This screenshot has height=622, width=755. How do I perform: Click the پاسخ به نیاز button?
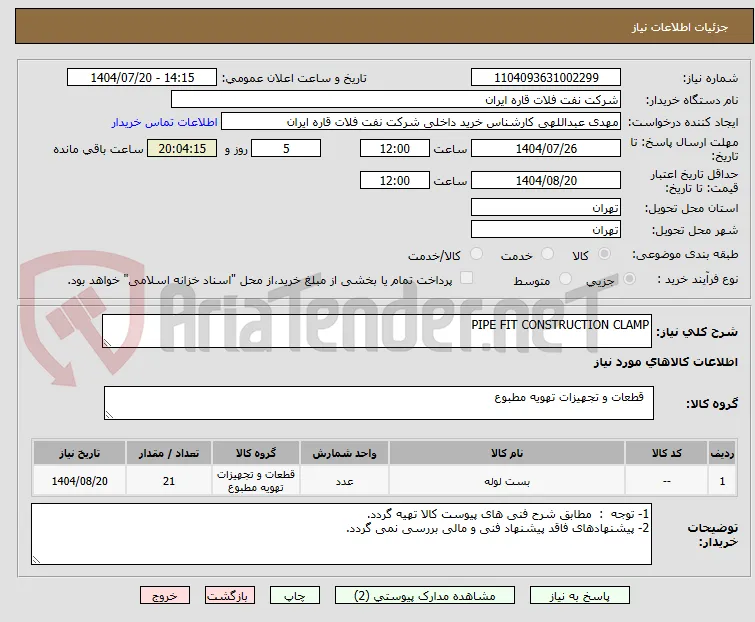580,596
